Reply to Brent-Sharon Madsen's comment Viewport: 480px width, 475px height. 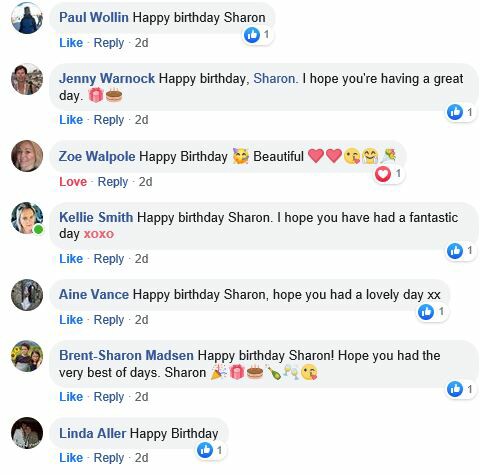click(109, 397)
